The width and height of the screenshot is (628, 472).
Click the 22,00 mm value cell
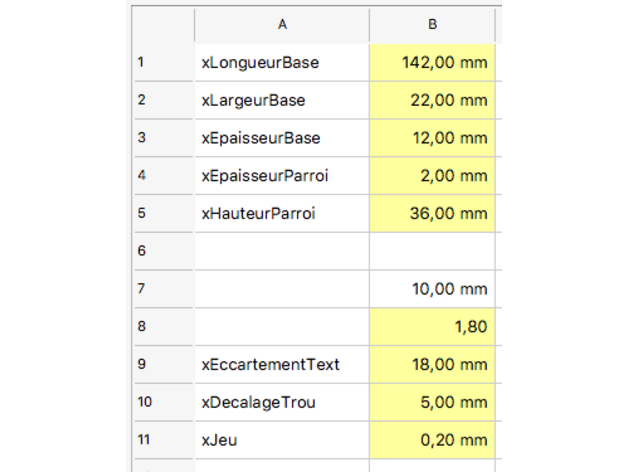[x=432, y=100]
